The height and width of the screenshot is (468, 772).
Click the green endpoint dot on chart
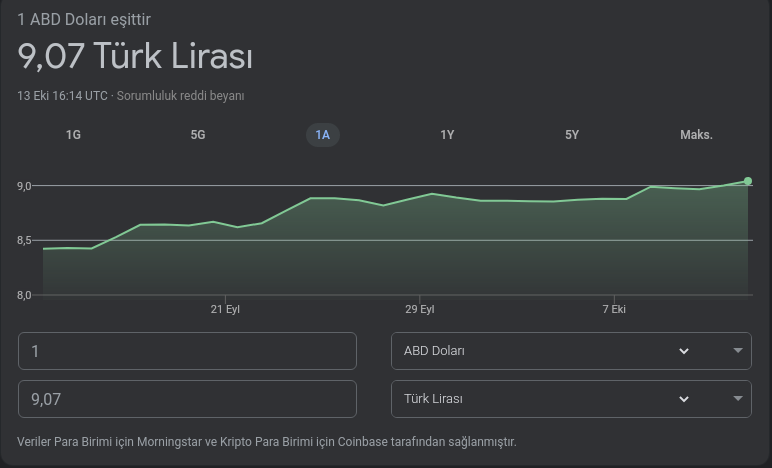[x=748, y=181]
